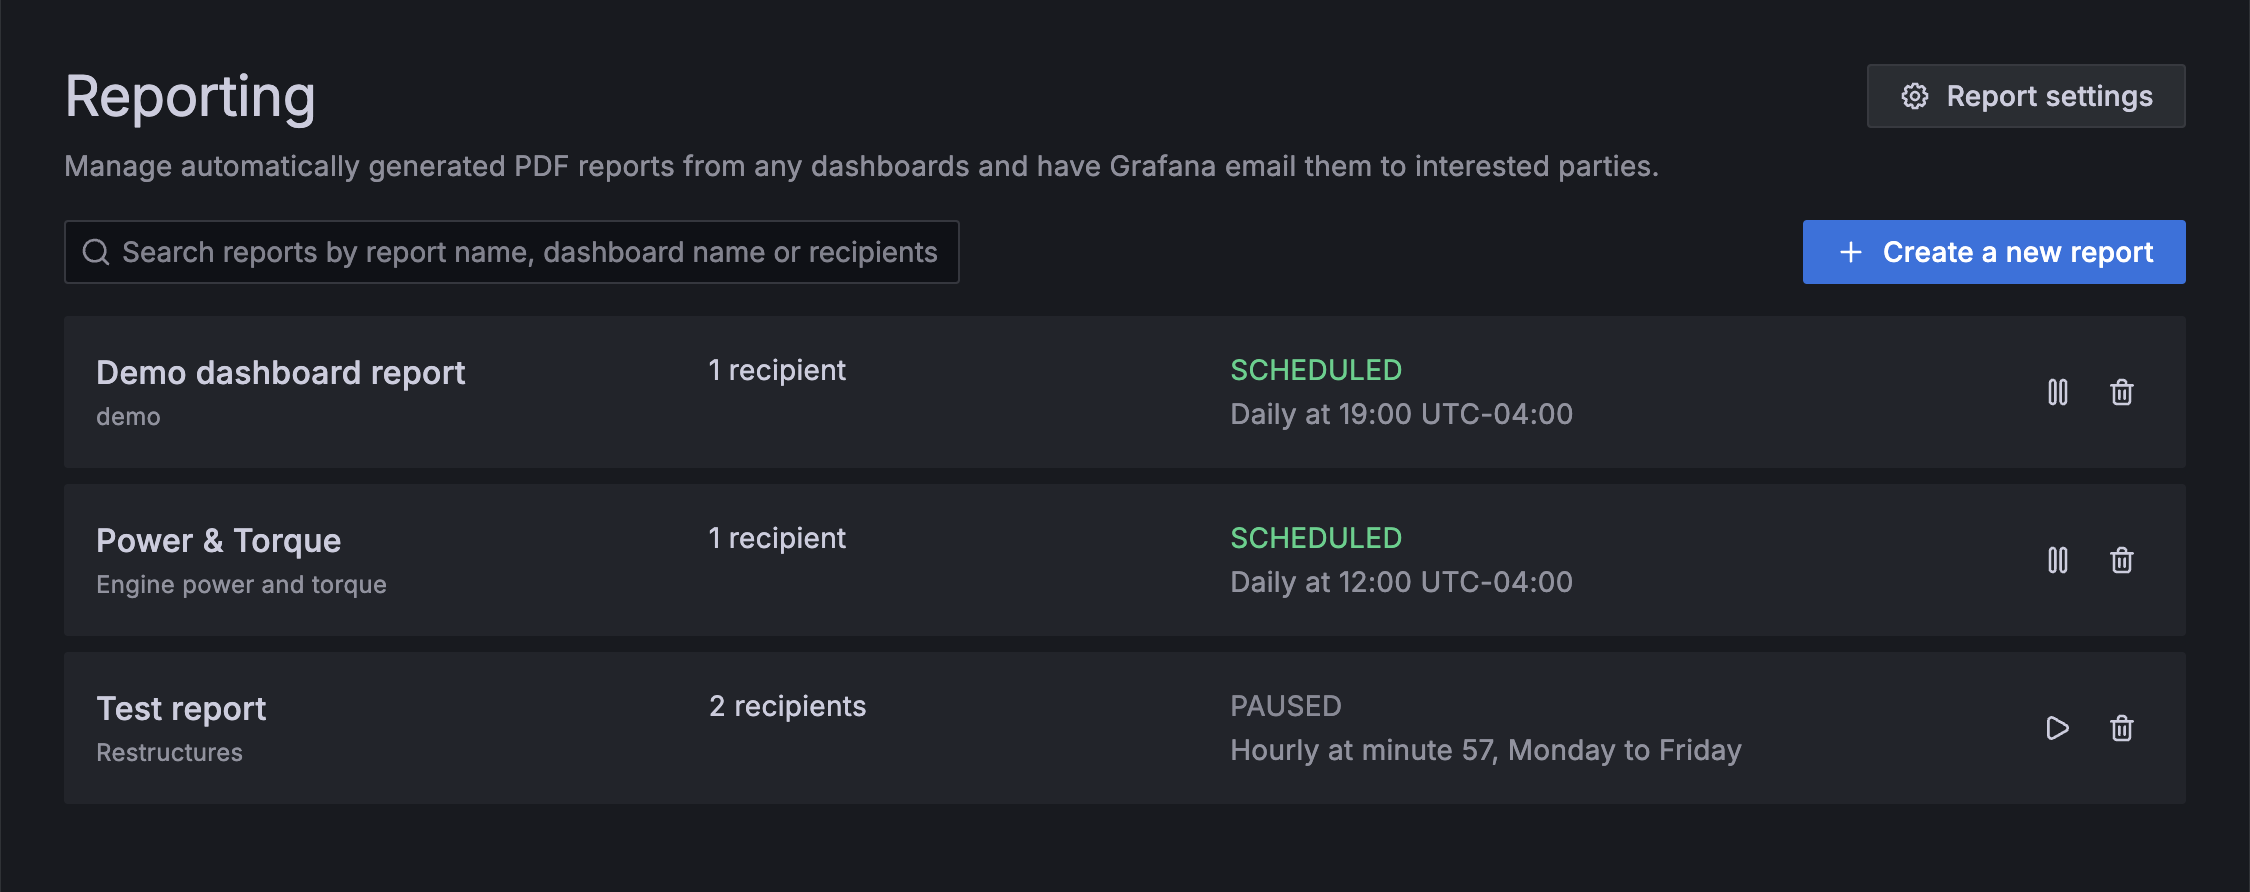
Task: Create a new report
Action: click(1993, 252)
